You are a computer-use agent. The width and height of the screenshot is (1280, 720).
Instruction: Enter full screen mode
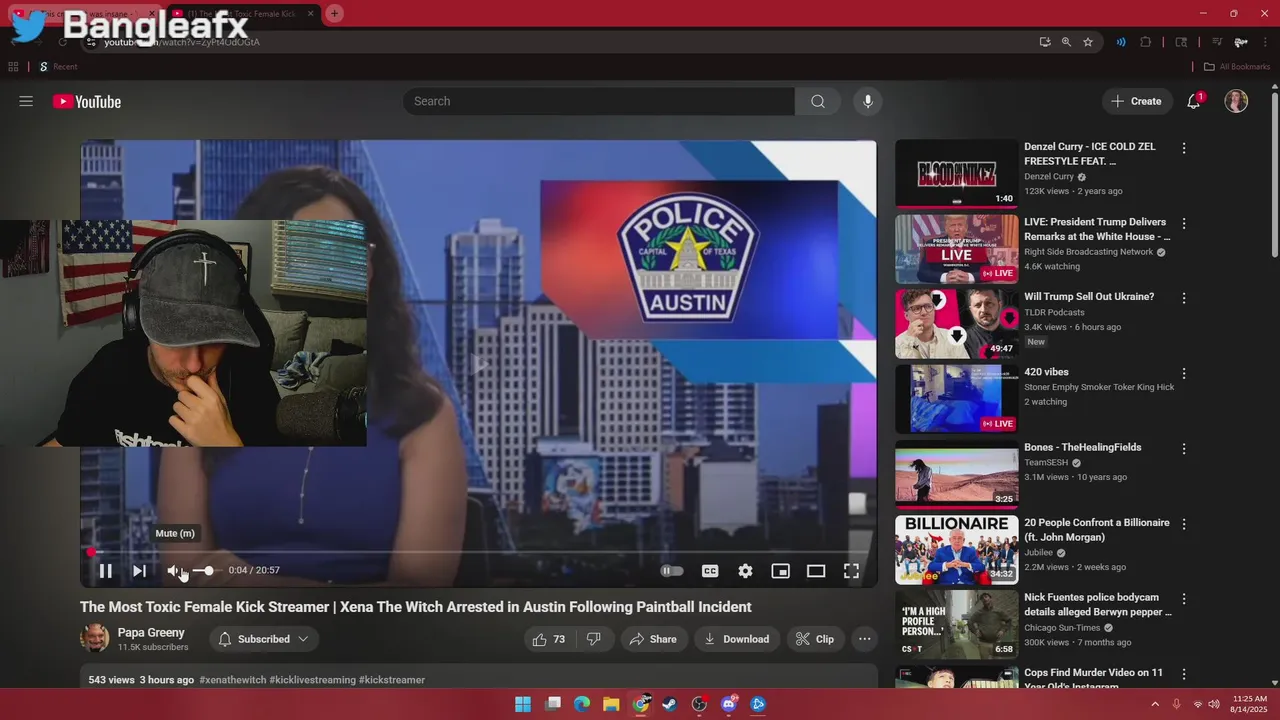pos(851,571)
